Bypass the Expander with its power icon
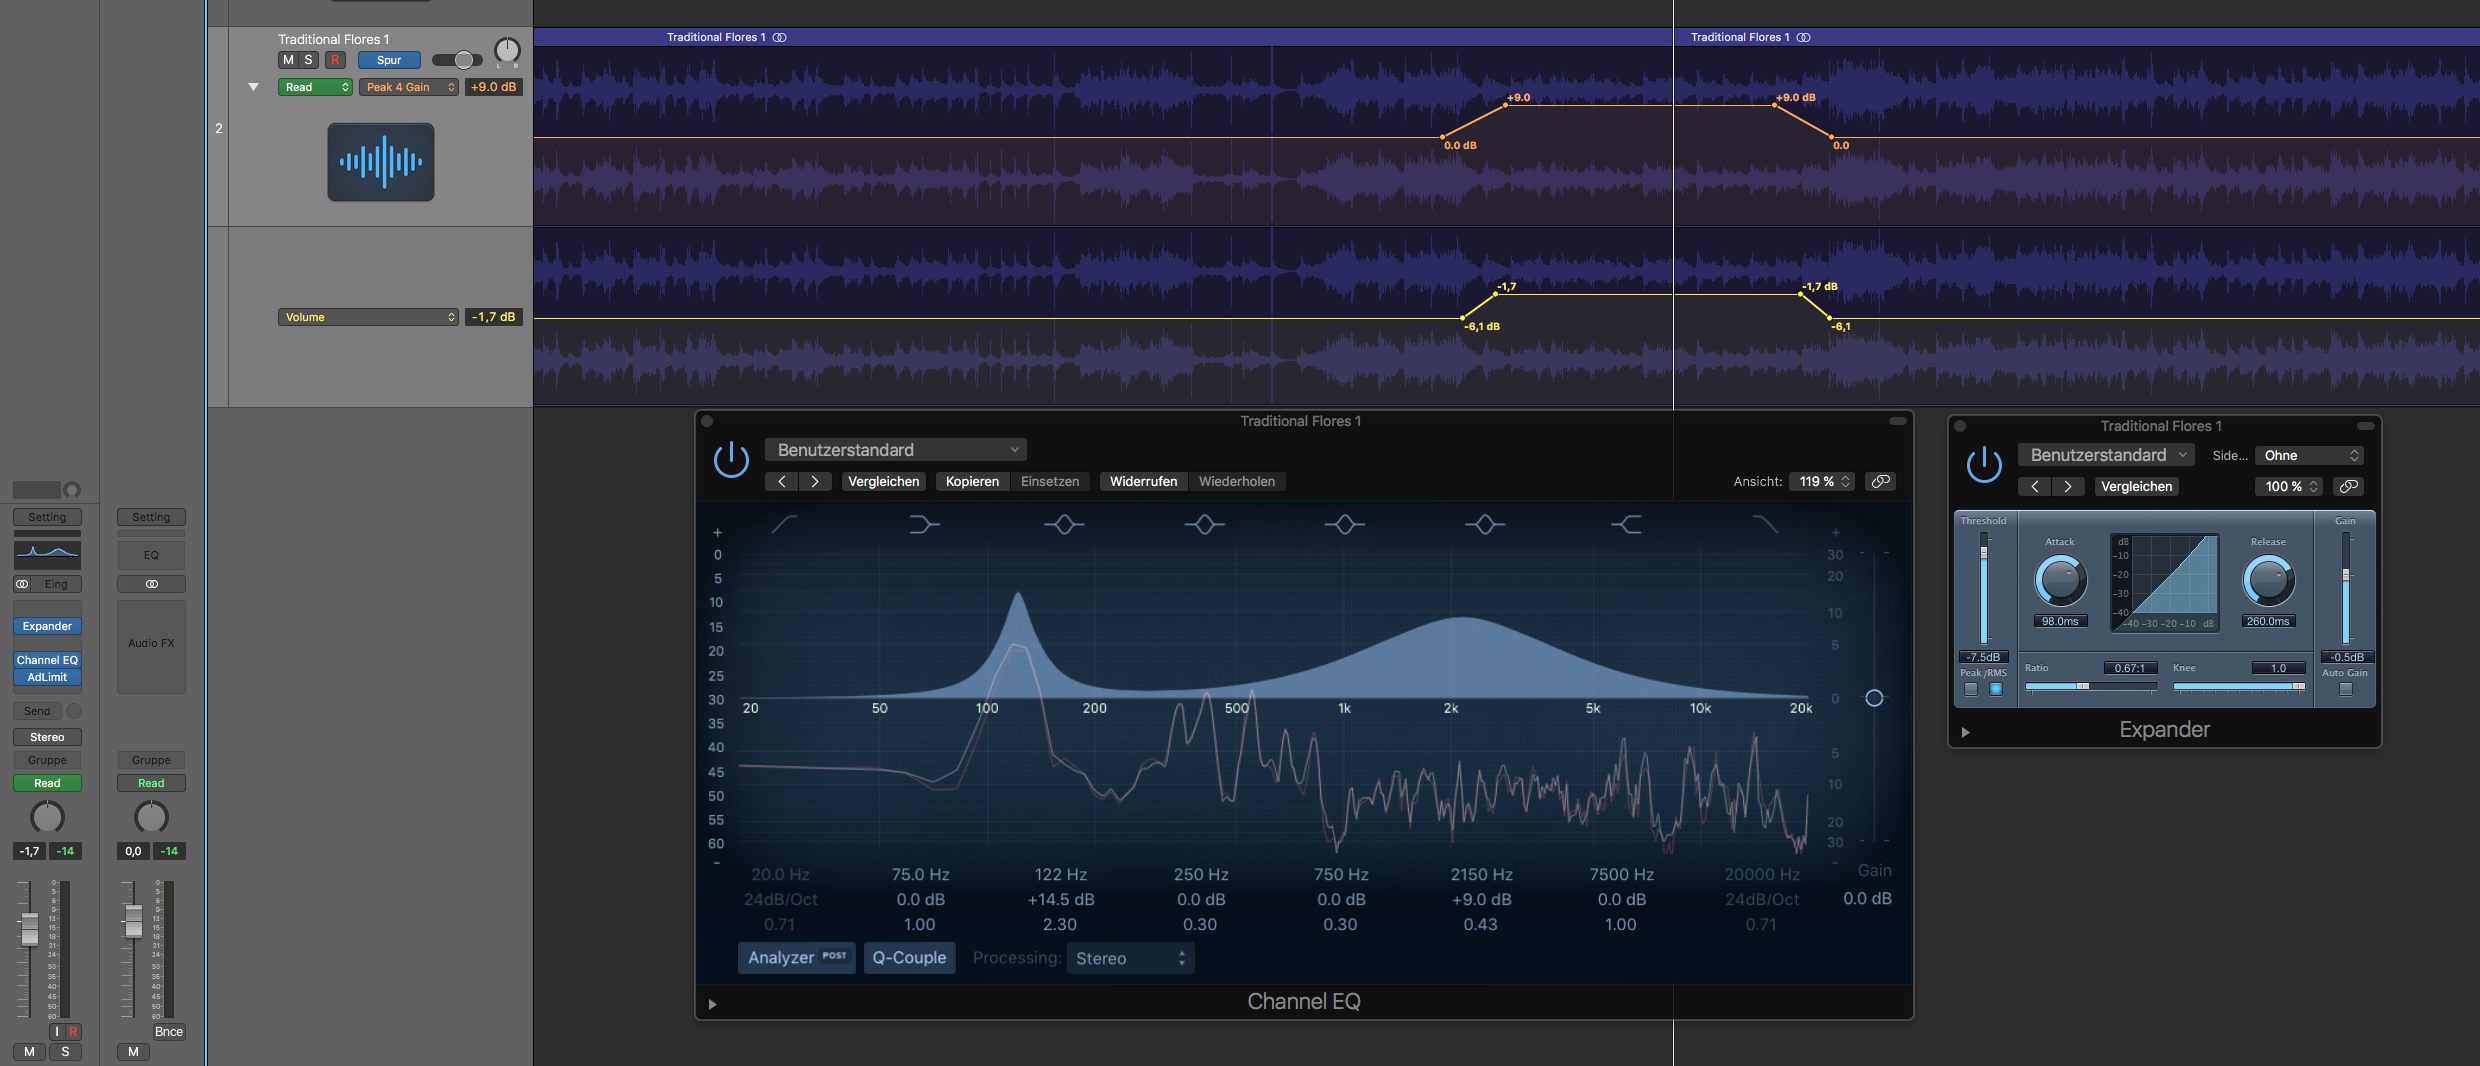2480x1066 pixels. tap(1984, 465)
